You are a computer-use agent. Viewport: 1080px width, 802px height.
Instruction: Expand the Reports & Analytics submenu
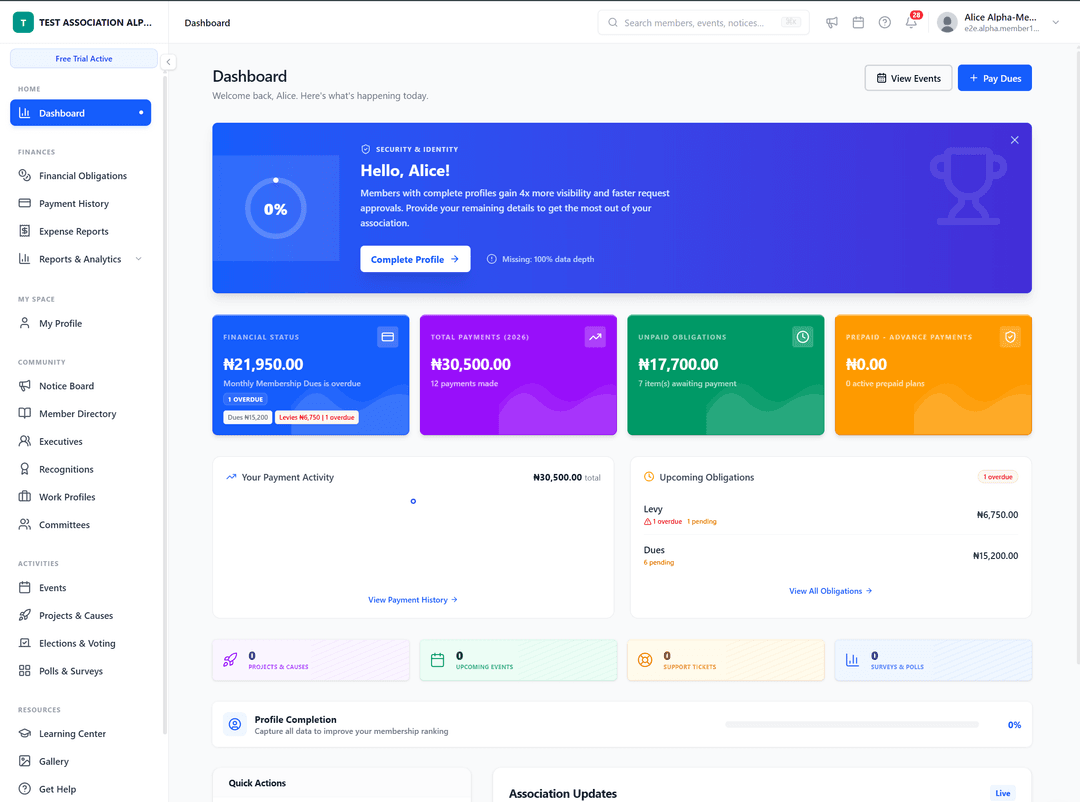[138, 259]
